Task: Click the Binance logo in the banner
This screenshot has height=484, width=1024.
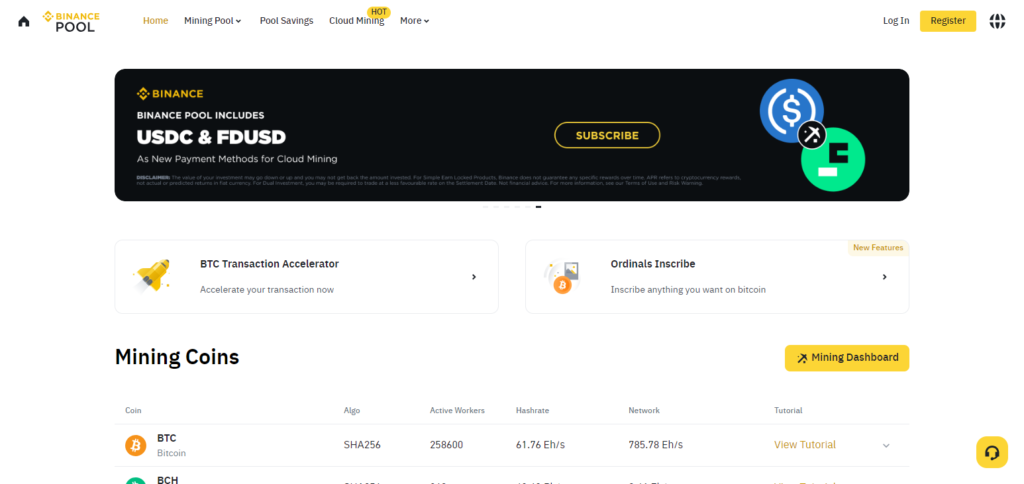Action: tap(170, 94)
